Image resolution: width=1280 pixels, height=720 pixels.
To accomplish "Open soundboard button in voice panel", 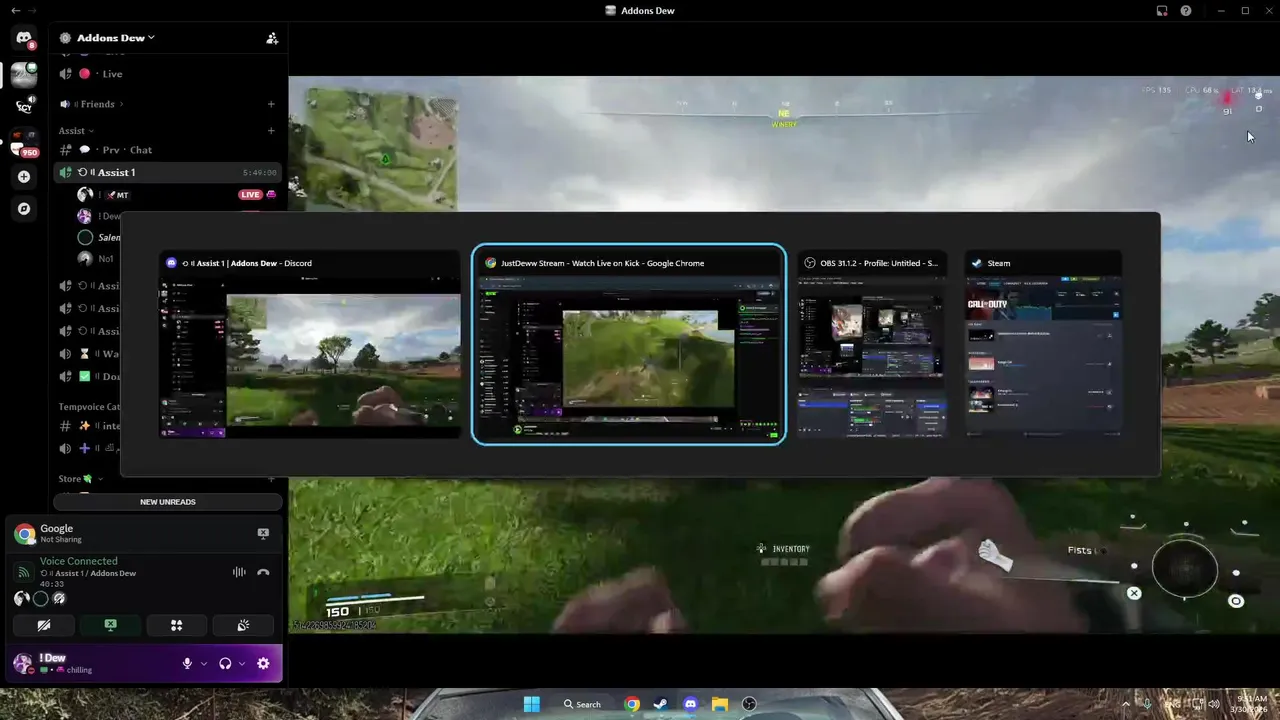I will coord(243,625).
